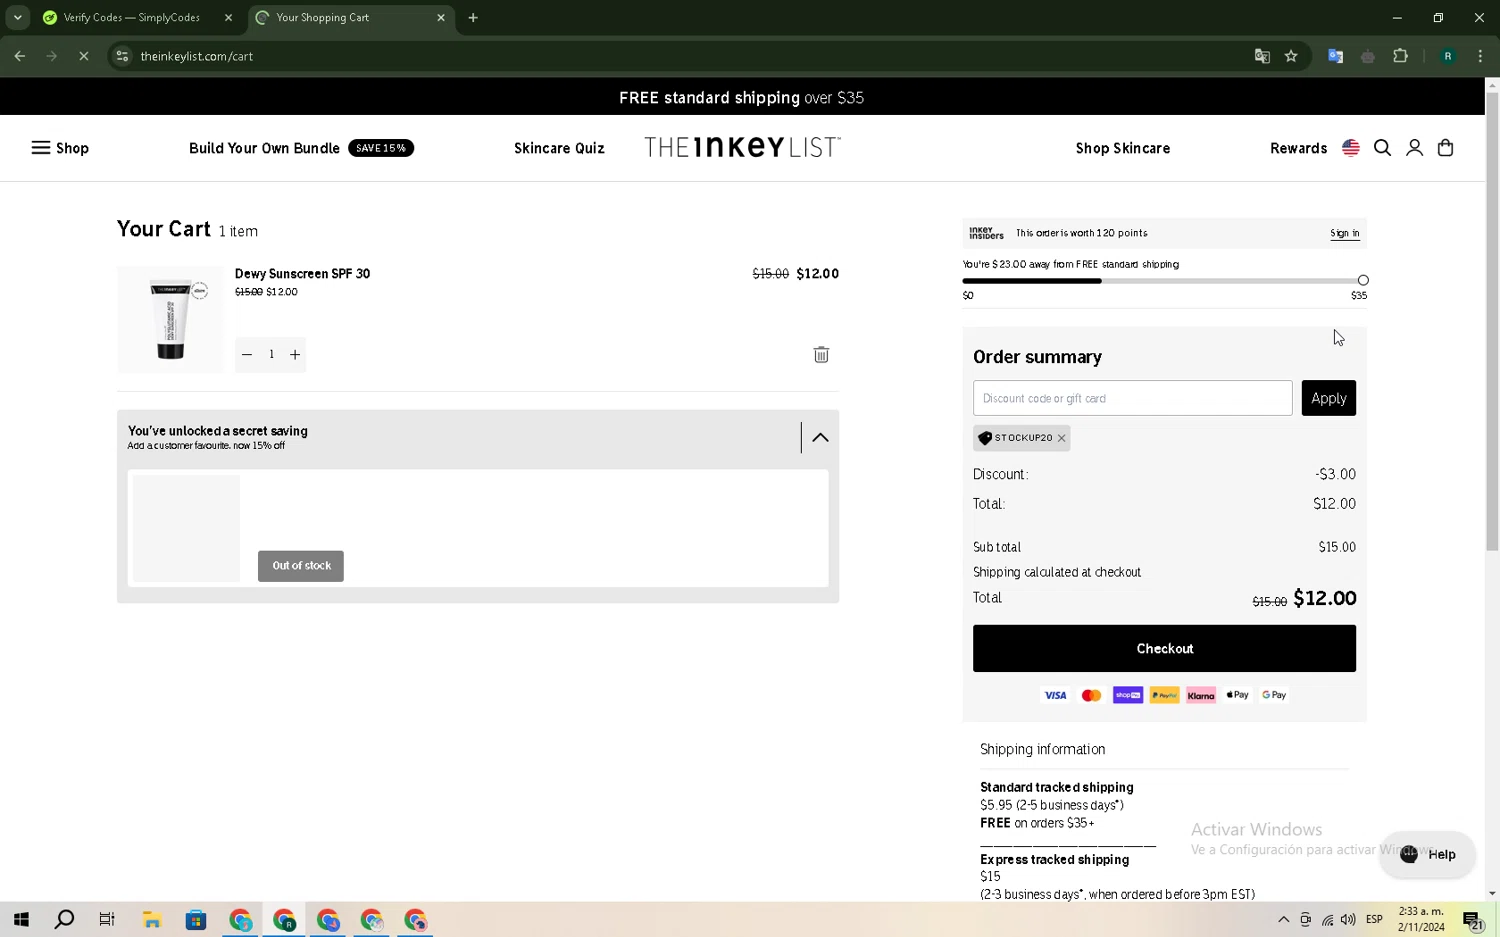Focus the discount code or gift card field
1500x937 pixels.
tap(1132, 398)
